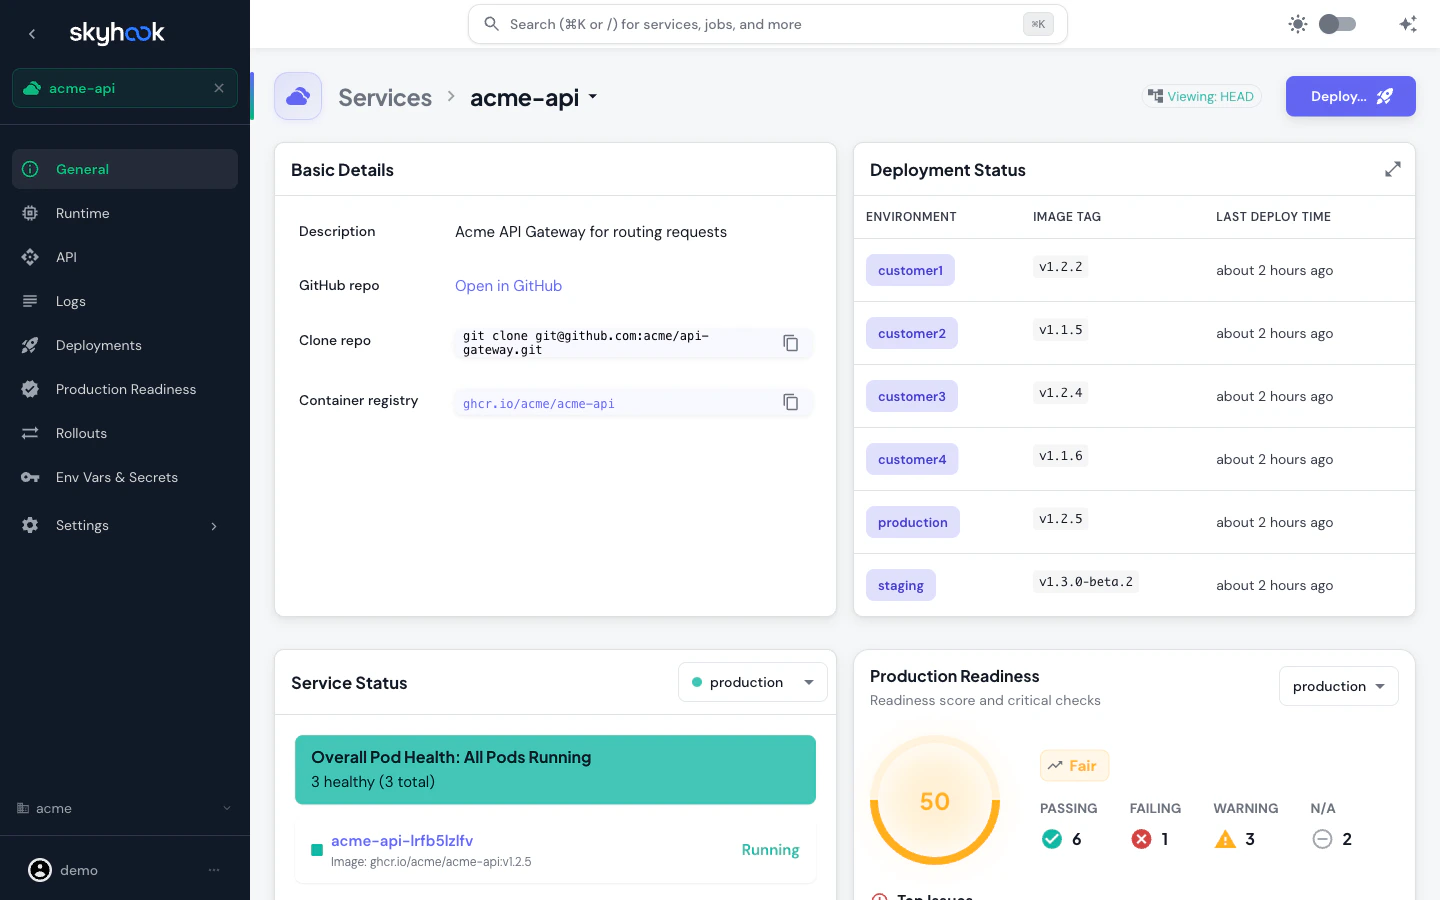Viewport: 1440px width, 900px height.
Task: Expand the Deployment Status panel
Action: tap(1393, 170)
